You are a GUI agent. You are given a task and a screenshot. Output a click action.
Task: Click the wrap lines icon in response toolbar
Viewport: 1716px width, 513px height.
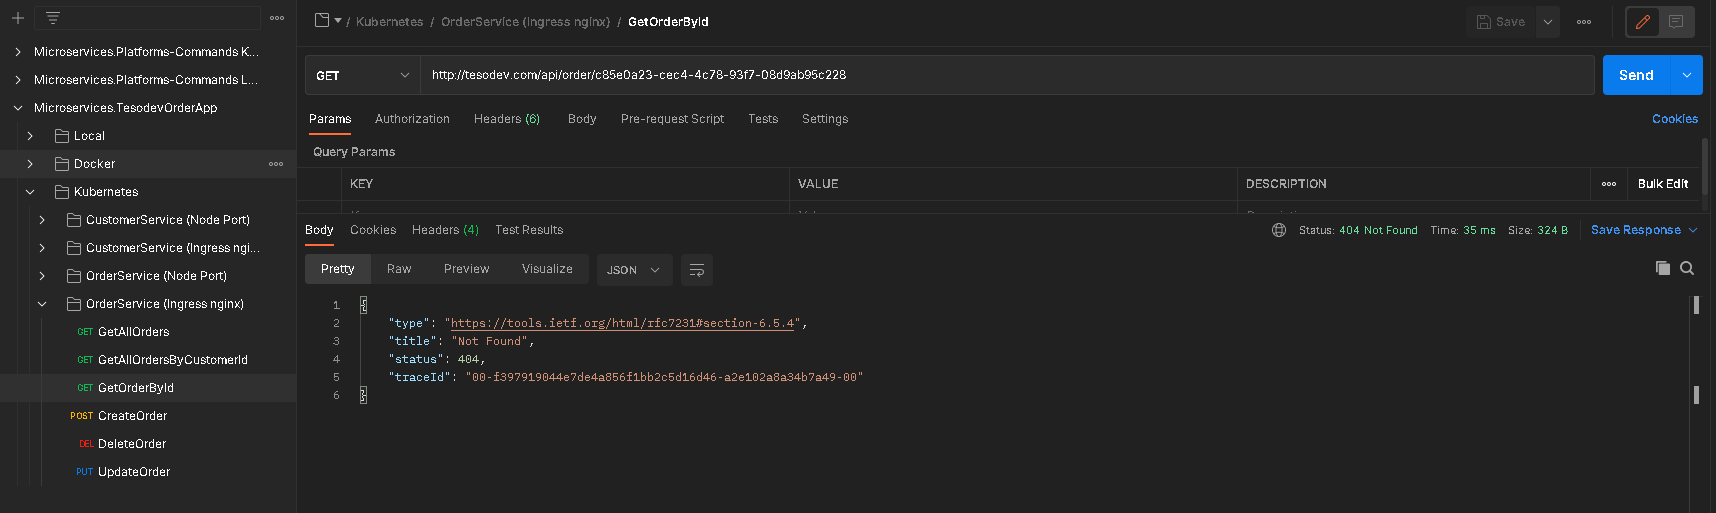pos(697,270)
